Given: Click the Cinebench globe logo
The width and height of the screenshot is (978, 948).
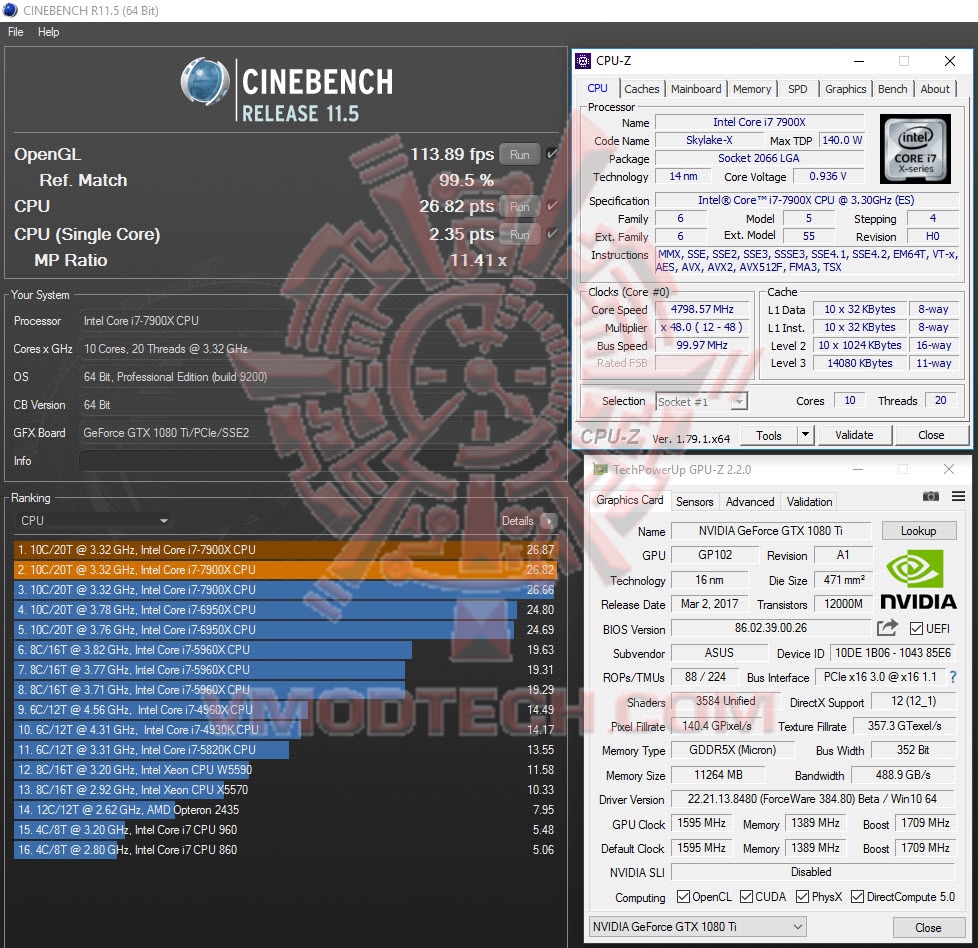Looking at the screenshot, I should 204,82.
